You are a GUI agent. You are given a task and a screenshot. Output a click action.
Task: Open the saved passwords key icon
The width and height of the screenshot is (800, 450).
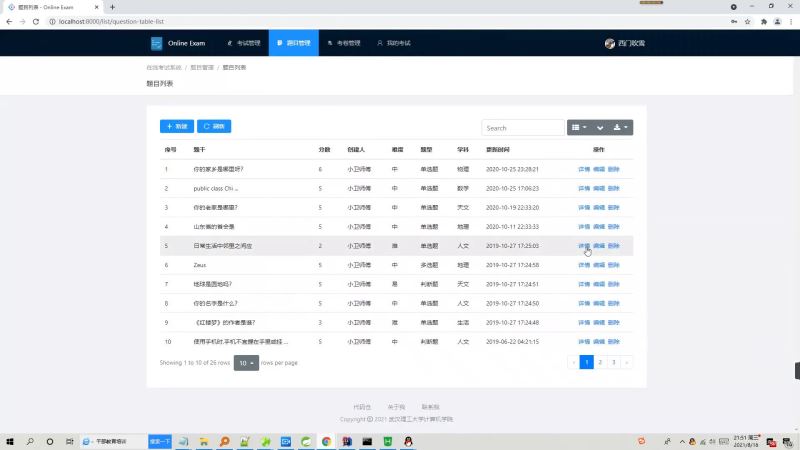point(734,21)
